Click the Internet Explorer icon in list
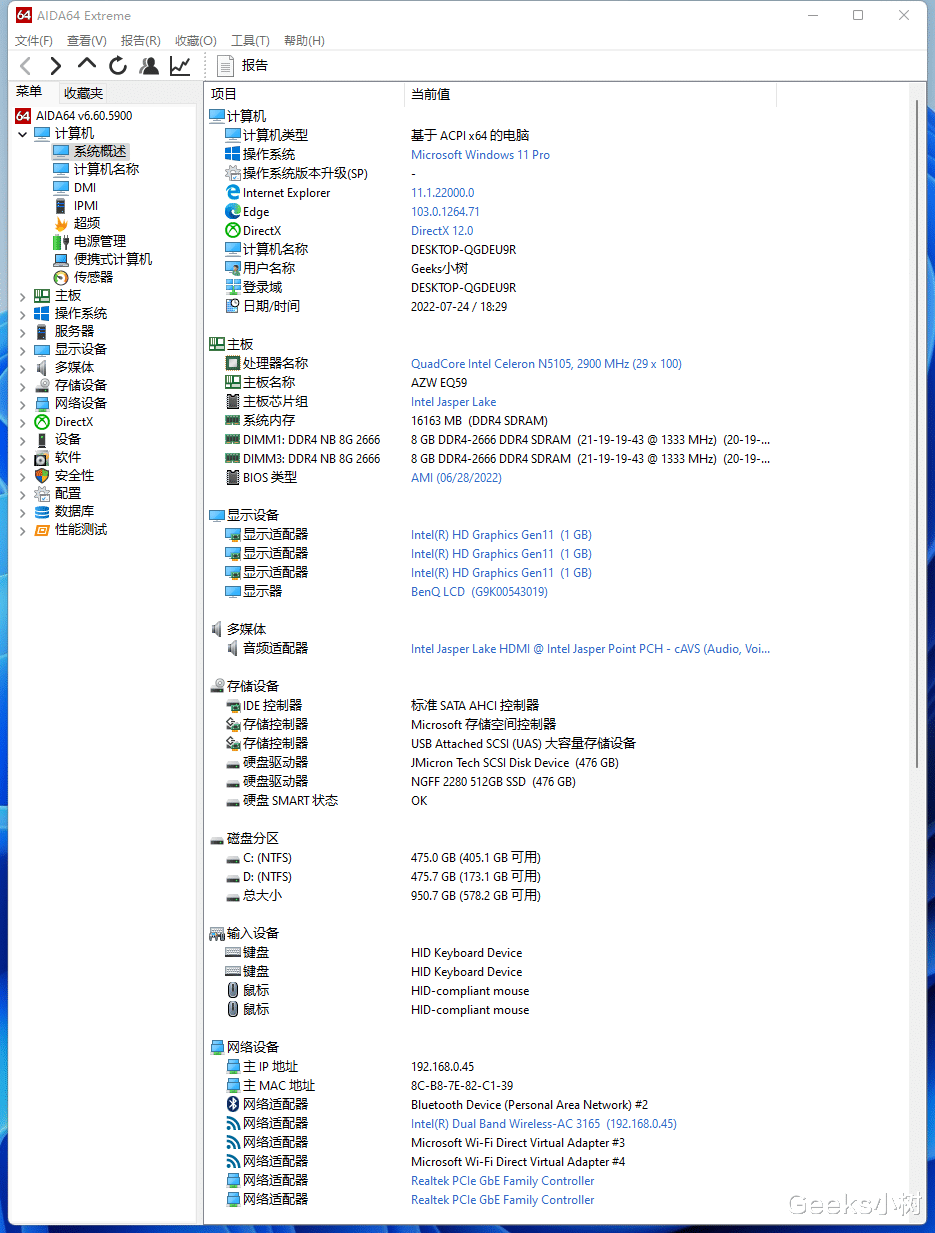This screenshot has height=1233, width=935. coord(233,193)
